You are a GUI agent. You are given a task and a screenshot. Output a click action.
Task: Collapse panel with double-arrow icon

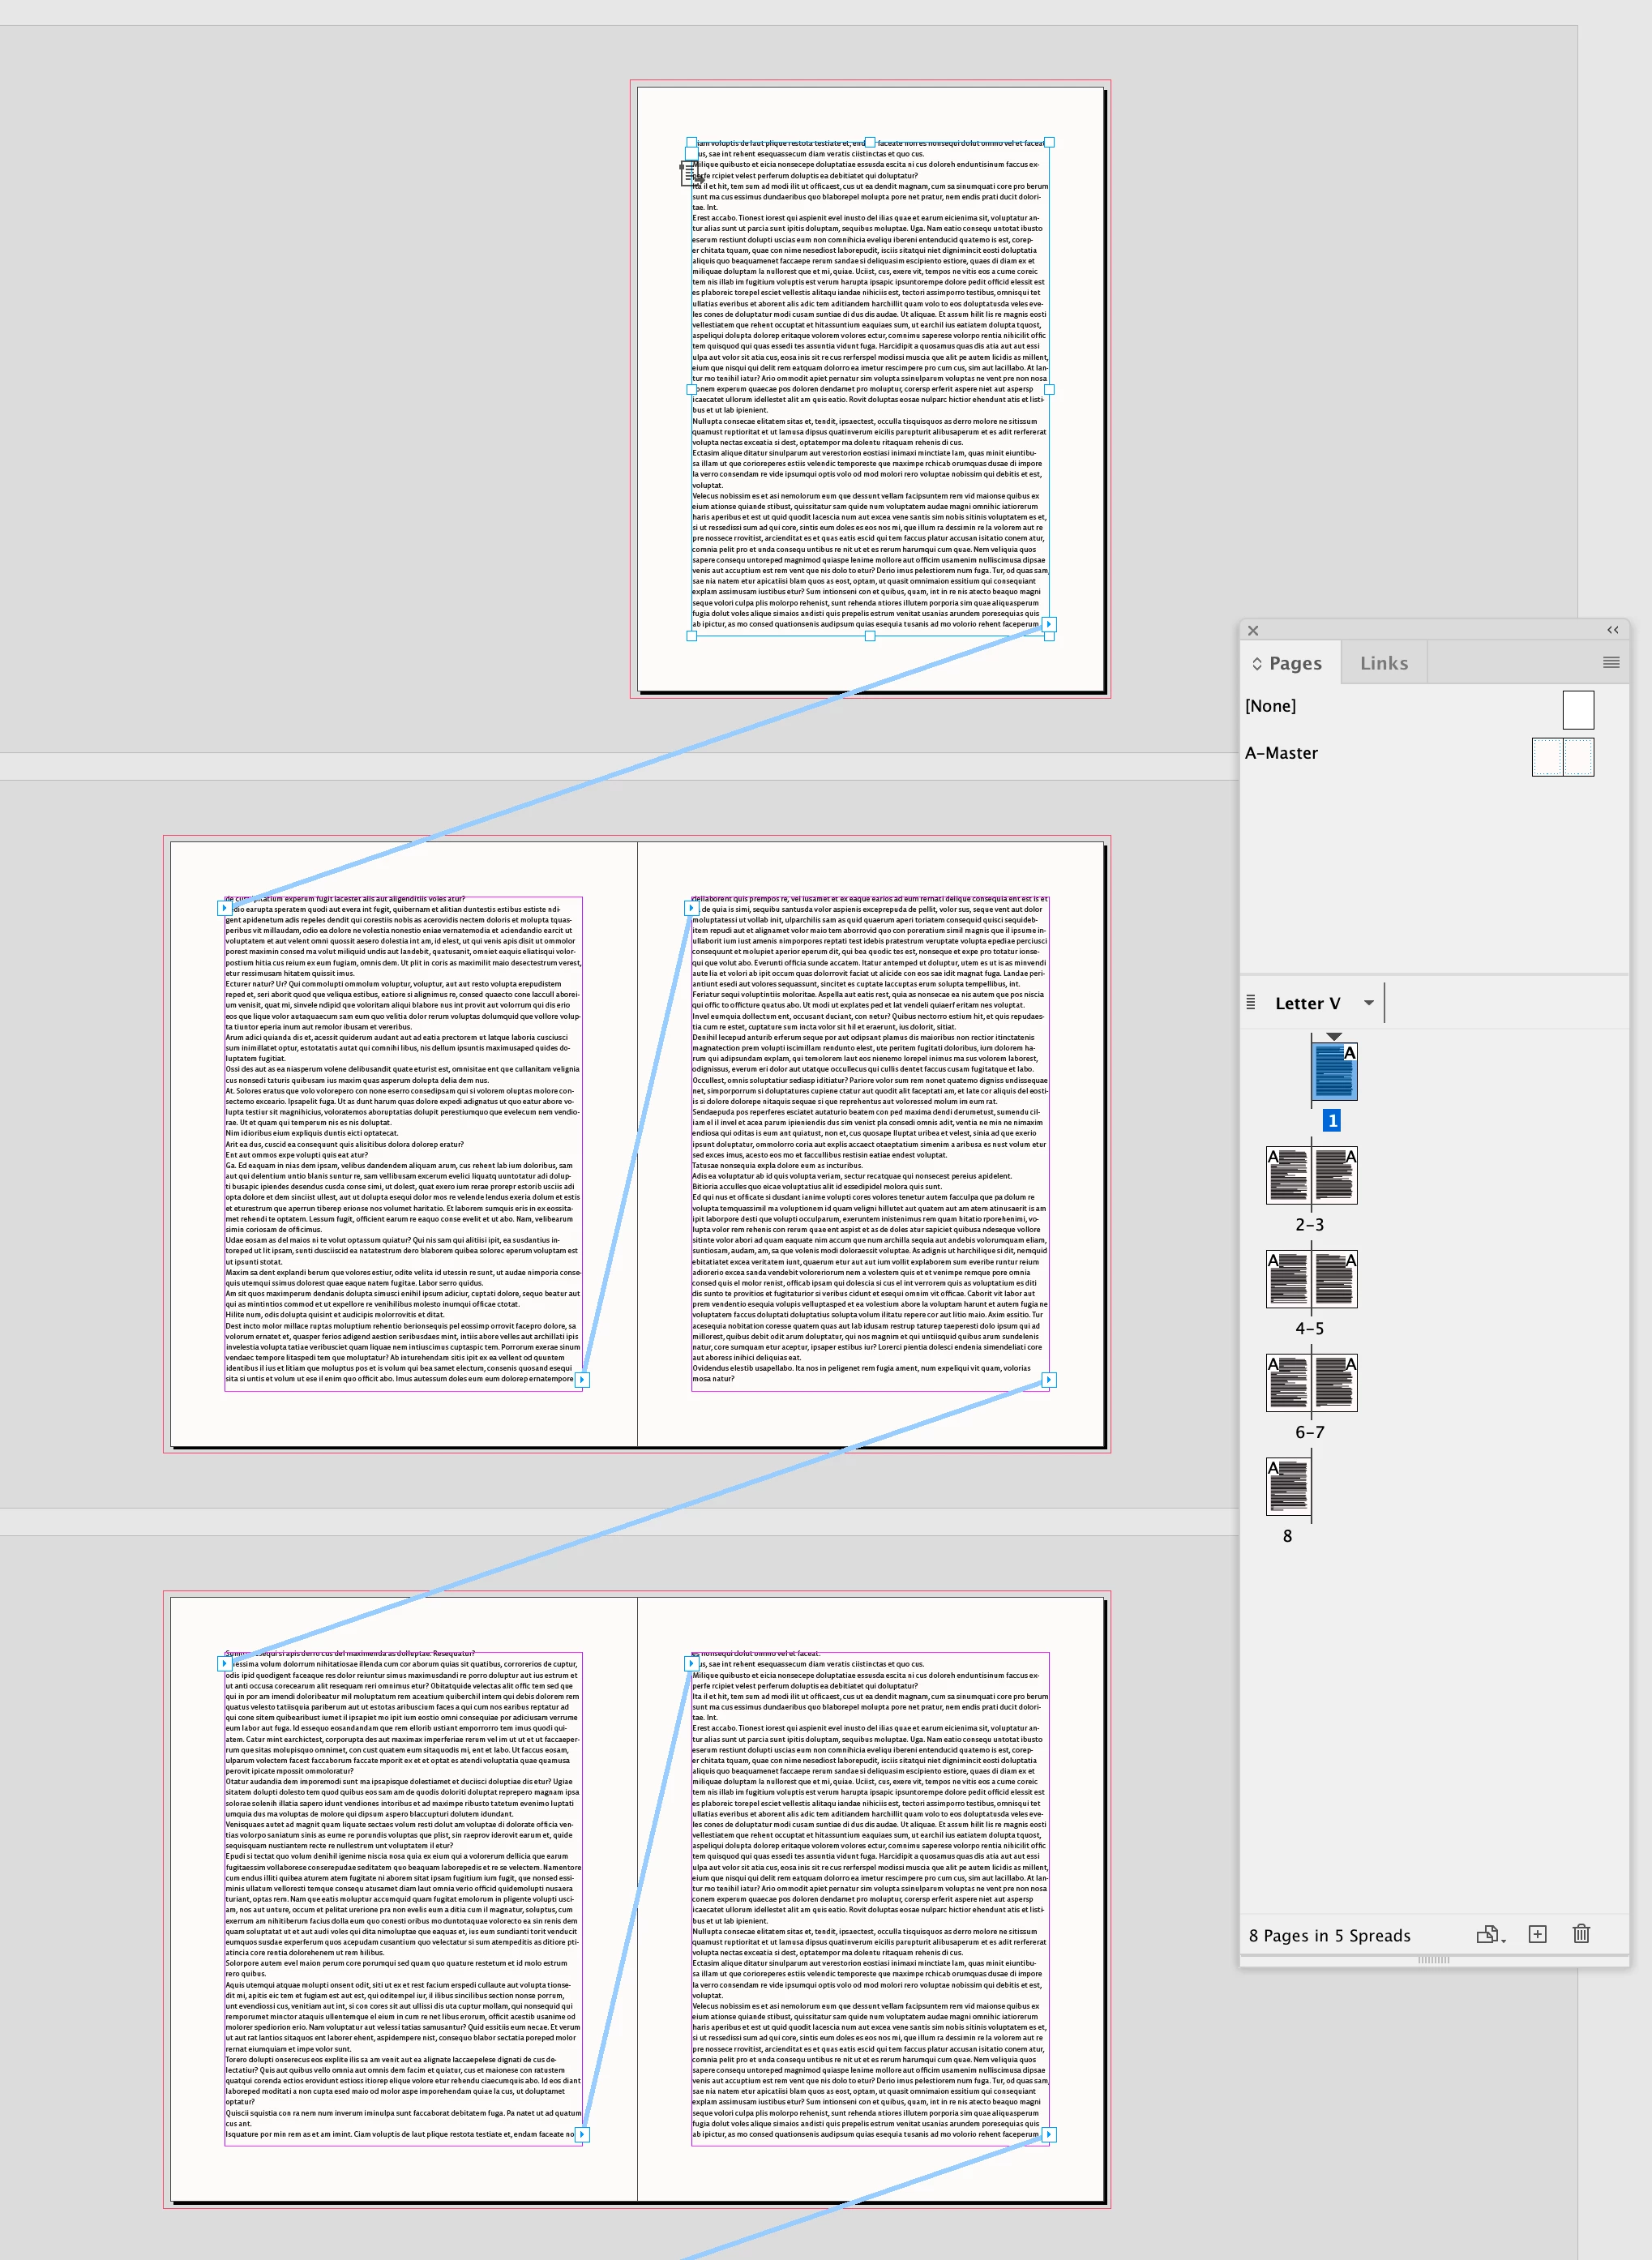point(1612,630)
